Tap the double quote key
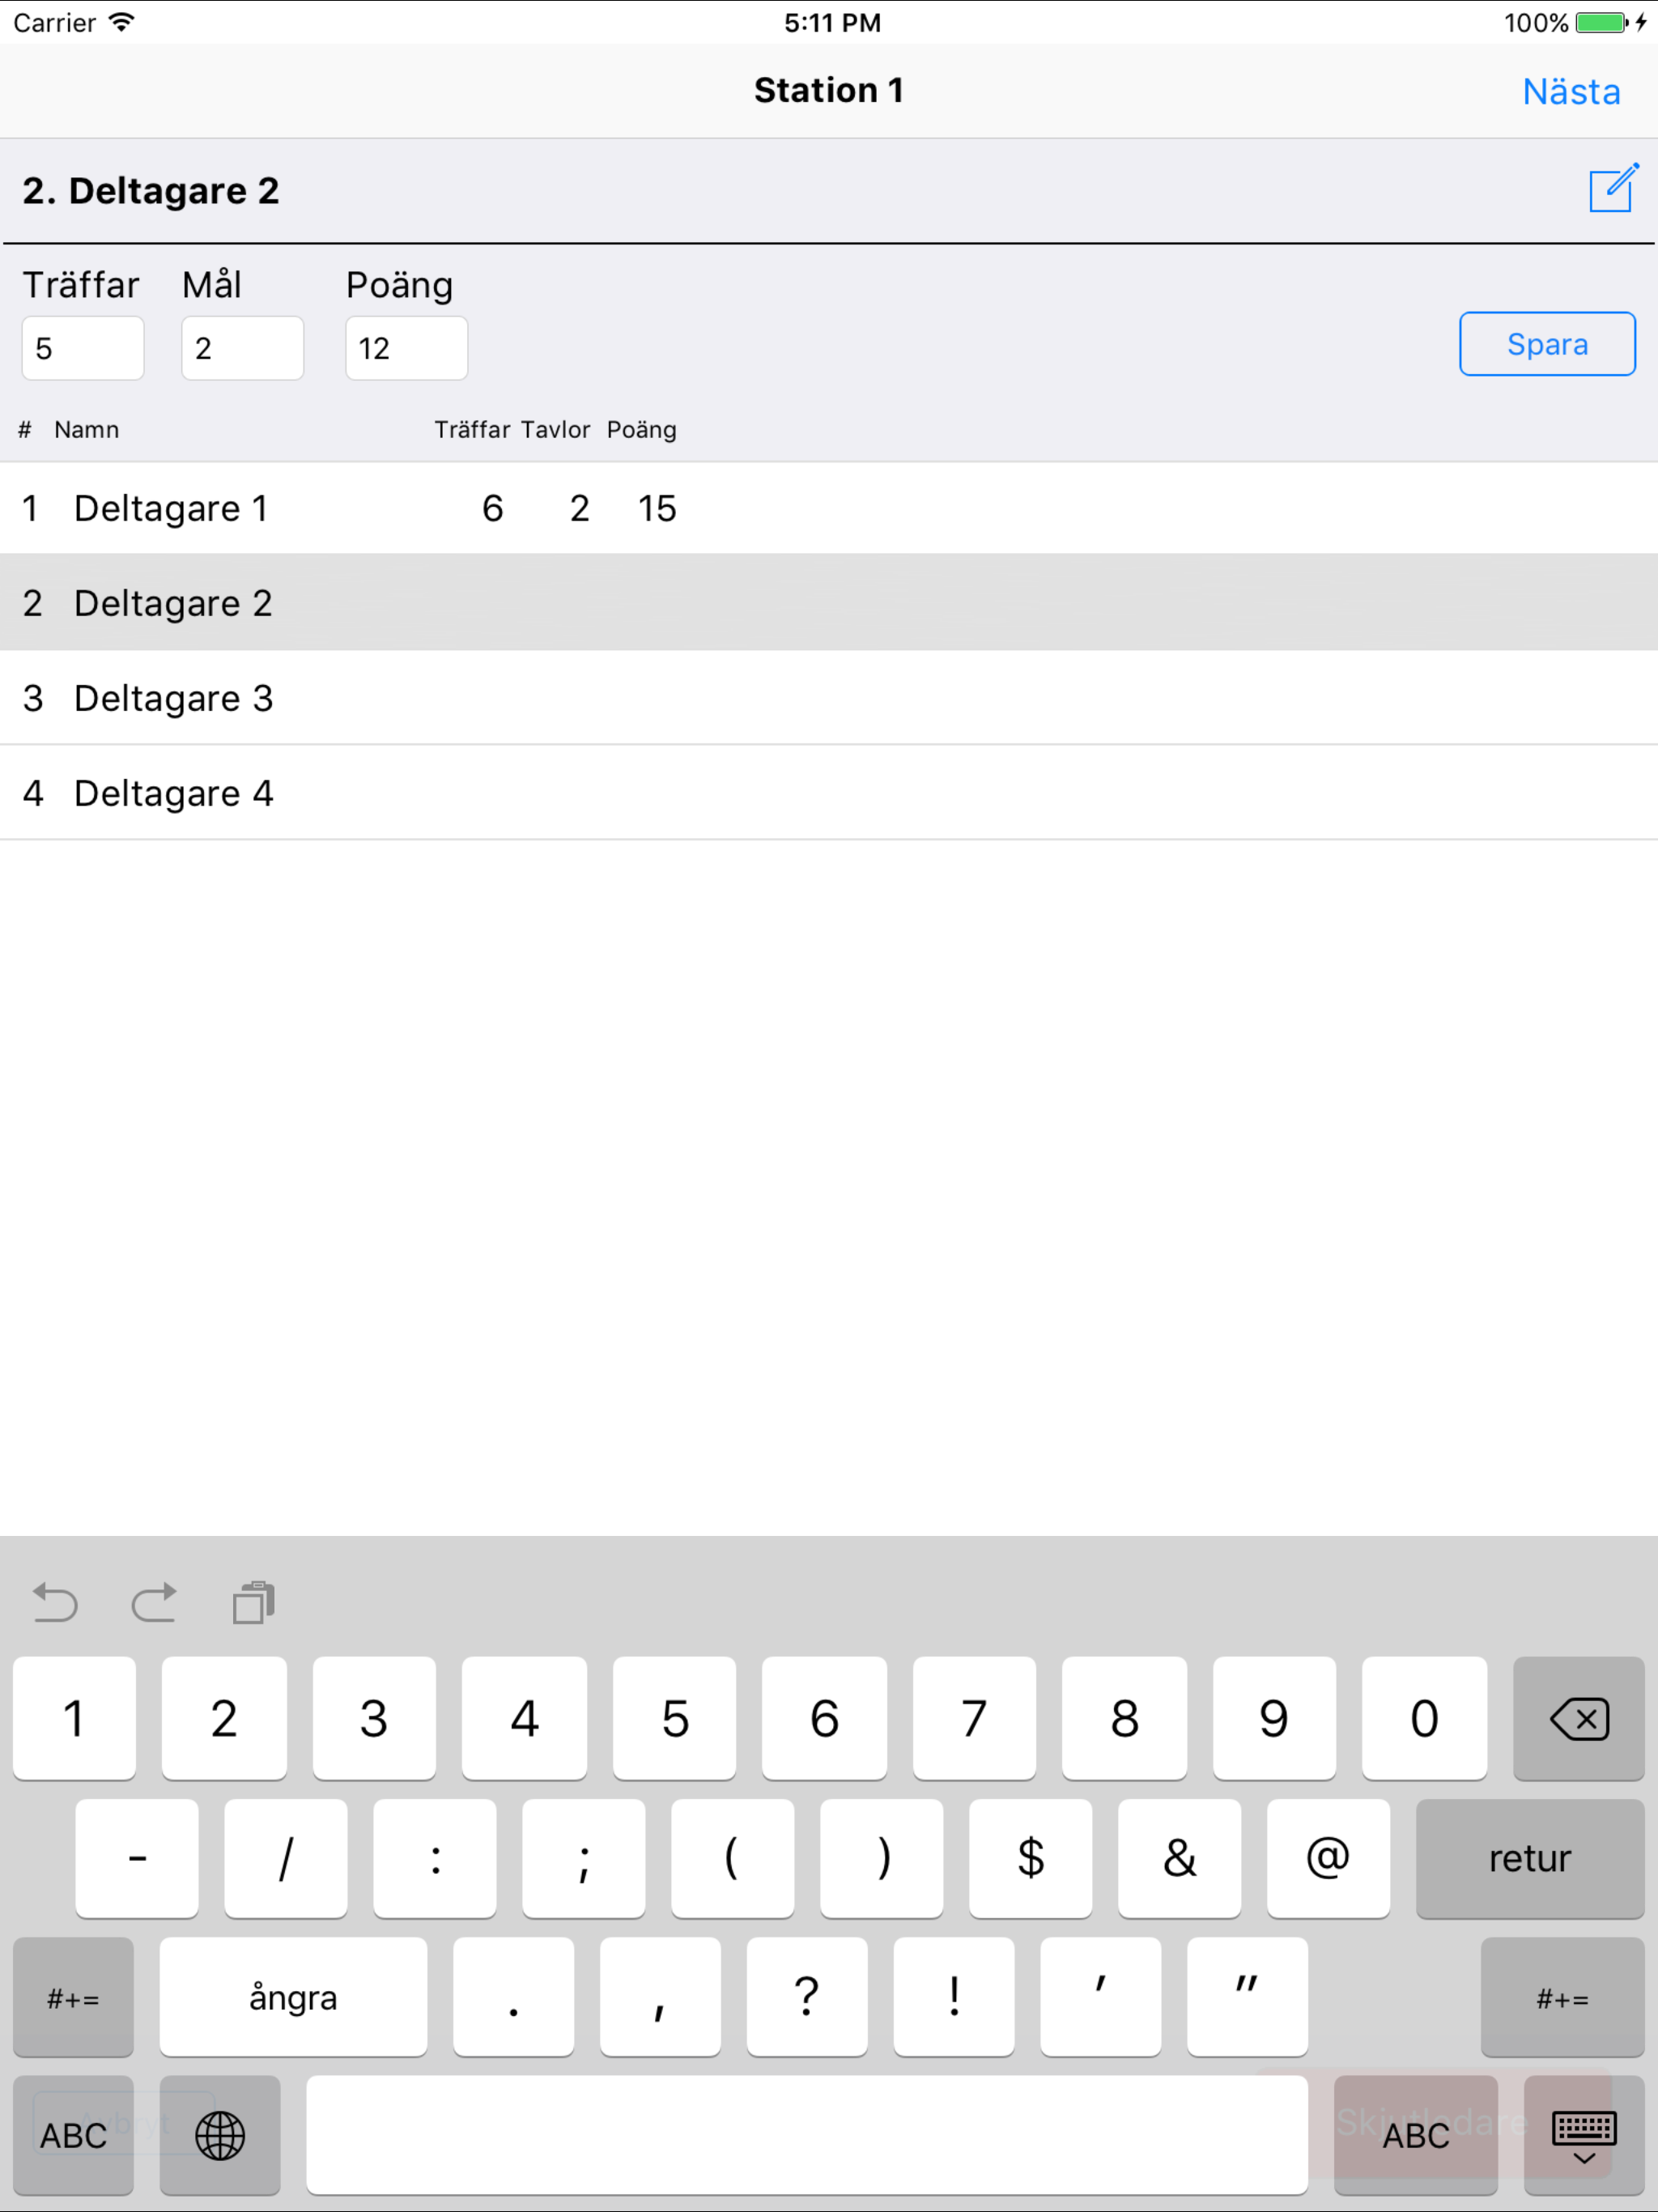 (1247, 1997)
